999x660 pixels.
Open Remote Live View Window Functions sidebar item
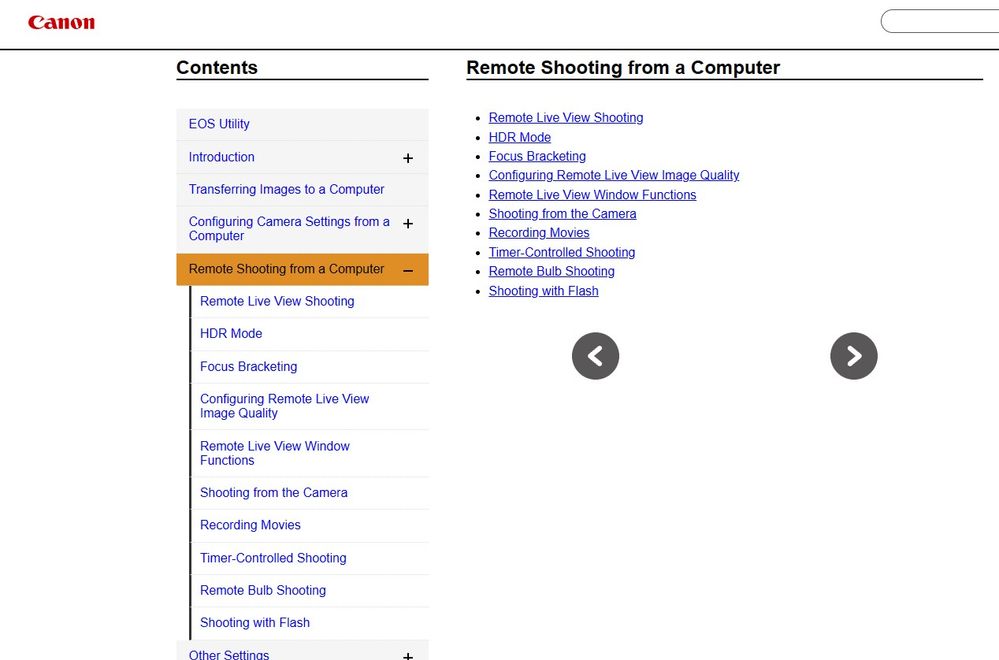pos(275,453)
